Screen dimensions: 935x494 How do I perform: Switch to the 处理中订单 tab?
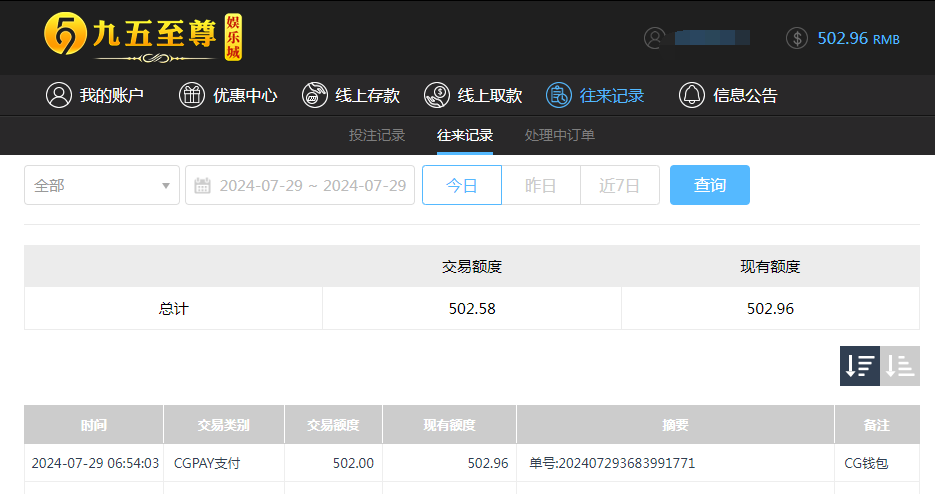coord(560,135)
